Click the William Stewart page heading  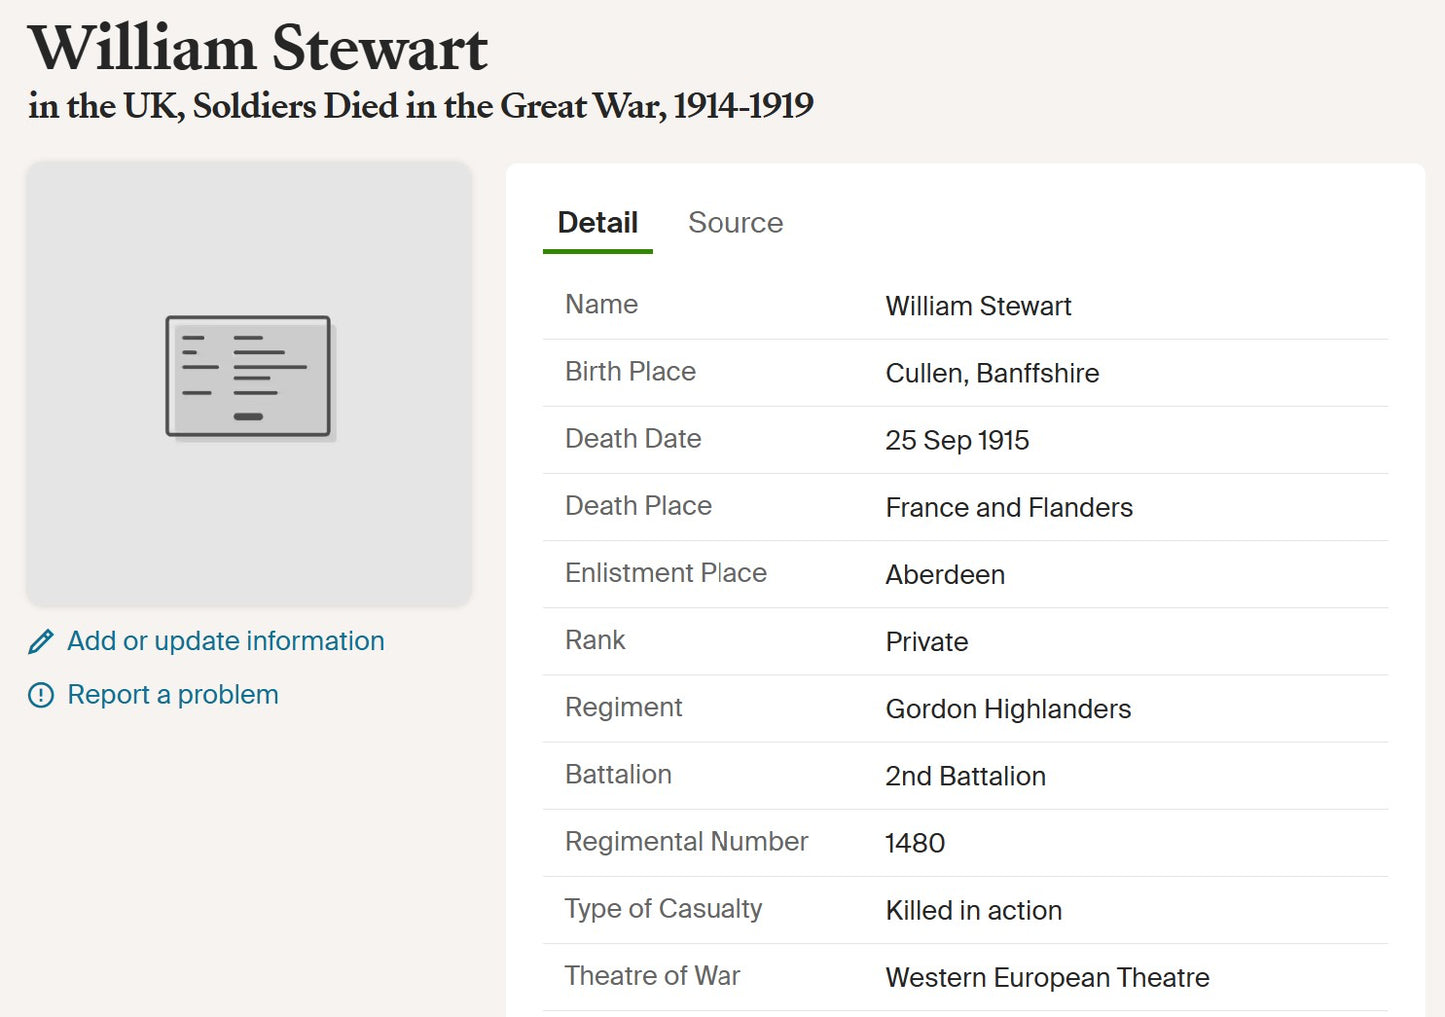click(x=258, y=48)
